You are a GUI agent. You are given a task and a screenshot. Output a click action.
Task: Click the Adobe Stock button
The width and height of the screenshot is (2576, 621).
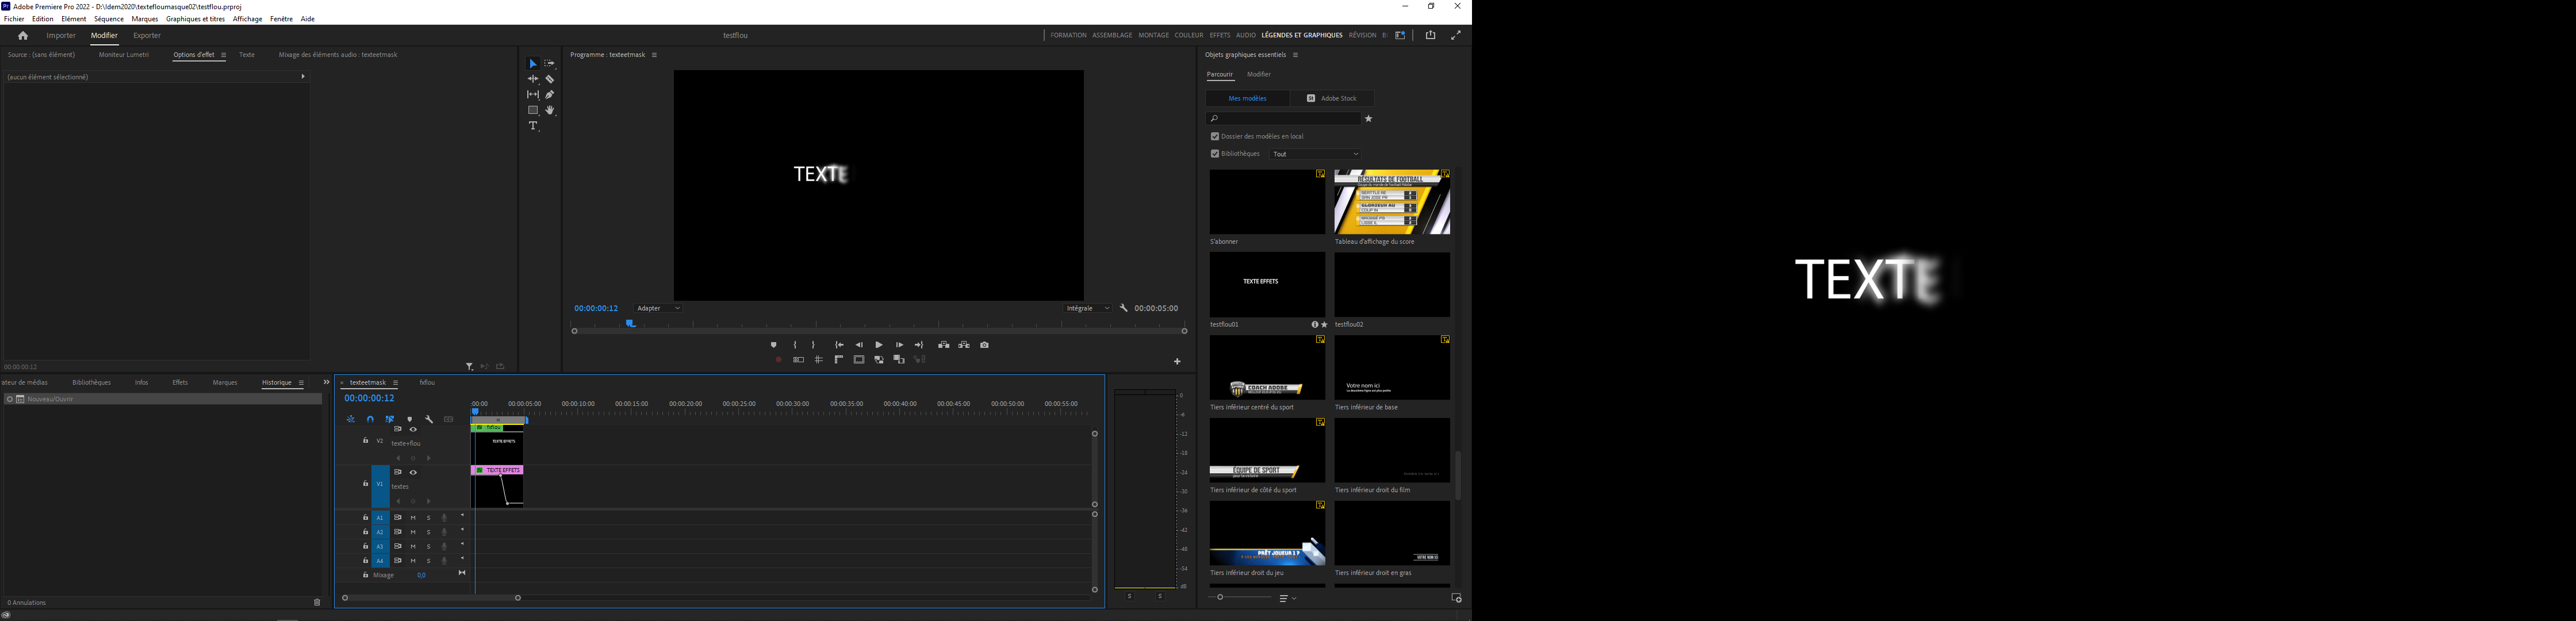pos(1332,99)
